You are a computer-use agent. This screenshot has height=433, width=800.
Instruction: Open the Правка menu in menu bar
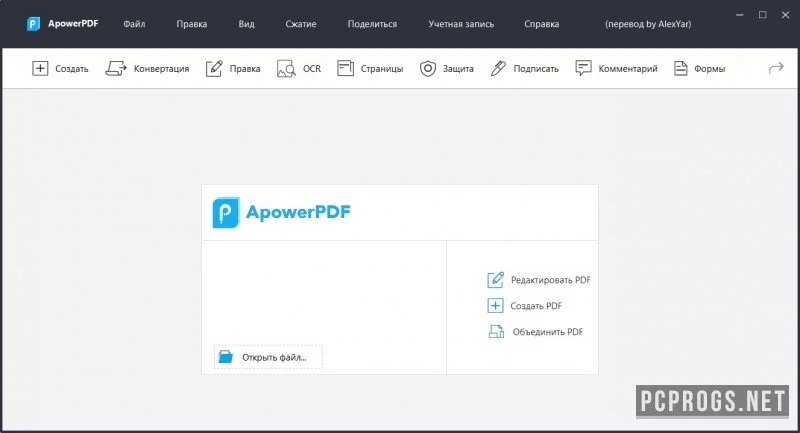pos(192,24)
